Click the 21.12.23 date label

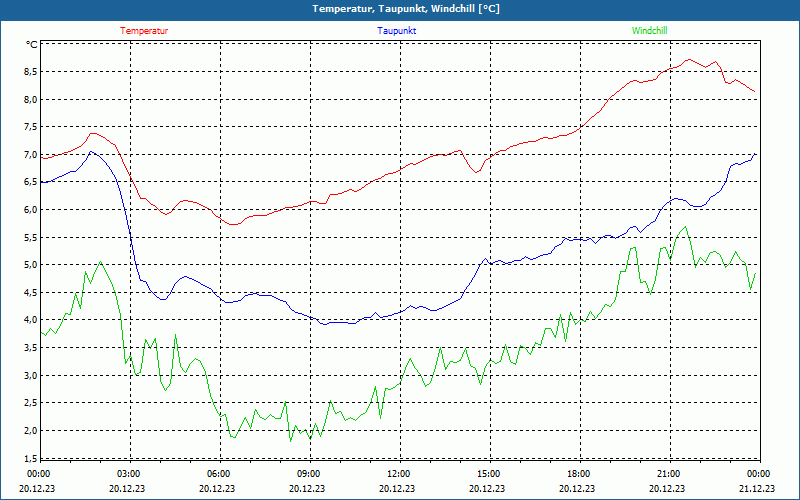[x=757, y=489]
